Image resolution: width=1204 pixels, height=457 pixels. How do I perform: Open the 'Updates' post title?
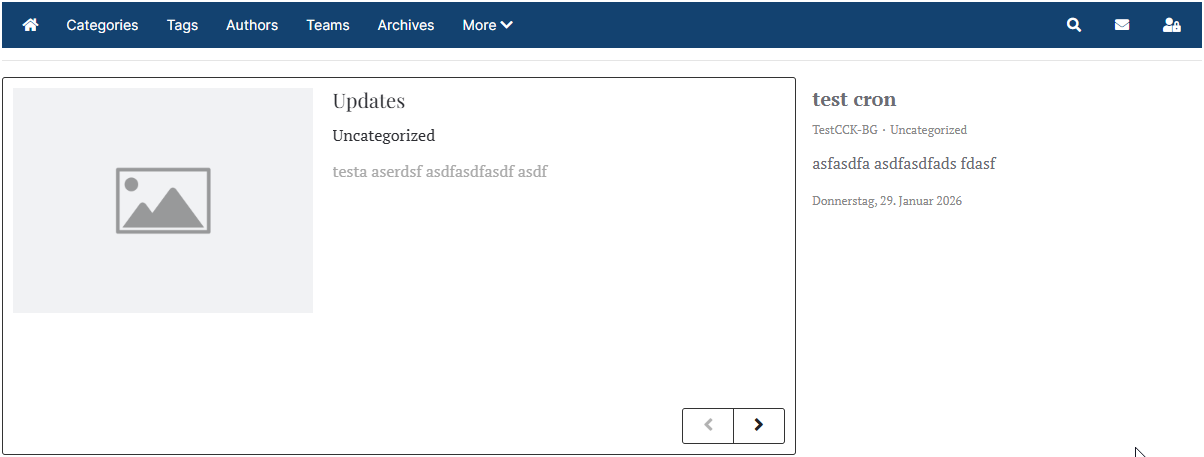coord(368,101)
